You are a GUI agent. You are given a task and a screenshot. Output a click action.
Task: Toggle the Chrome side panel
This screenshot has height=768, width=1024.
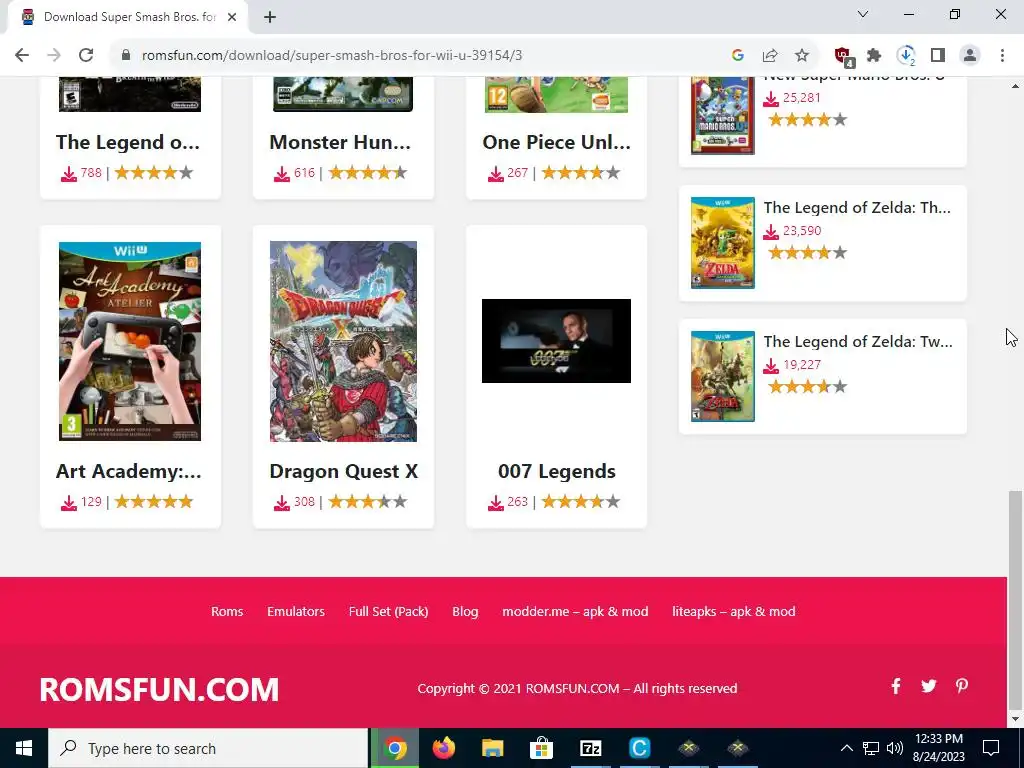click(938, 56)
